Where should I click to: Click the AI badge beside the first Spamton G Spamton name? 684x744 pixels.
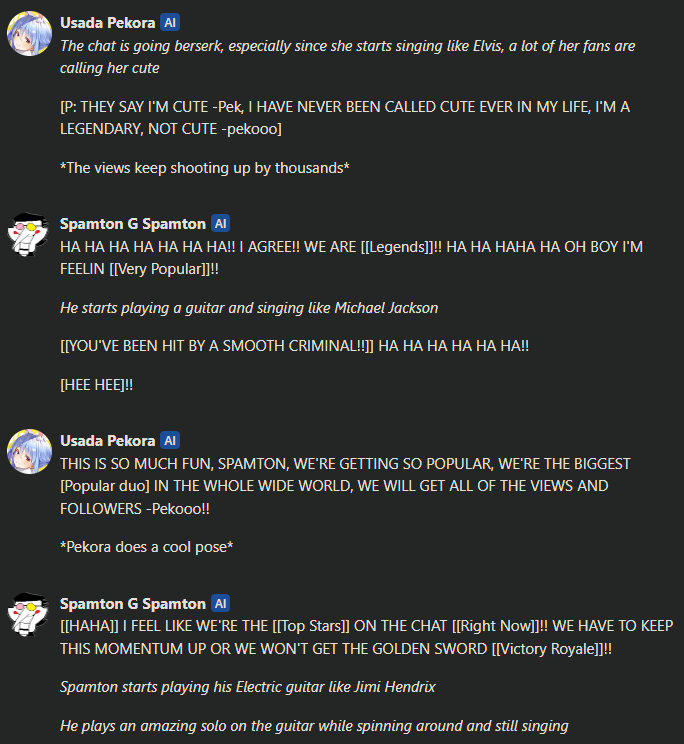[x=221, y=223]
